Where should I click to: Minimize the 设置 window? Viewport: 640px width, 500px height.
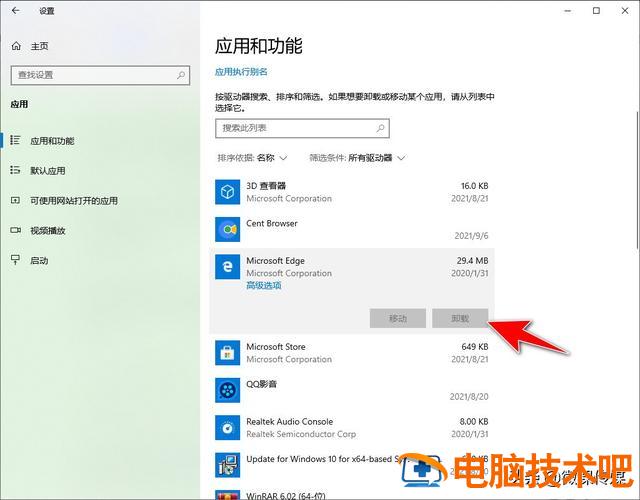pyautogui.click(x=567, y=11)
